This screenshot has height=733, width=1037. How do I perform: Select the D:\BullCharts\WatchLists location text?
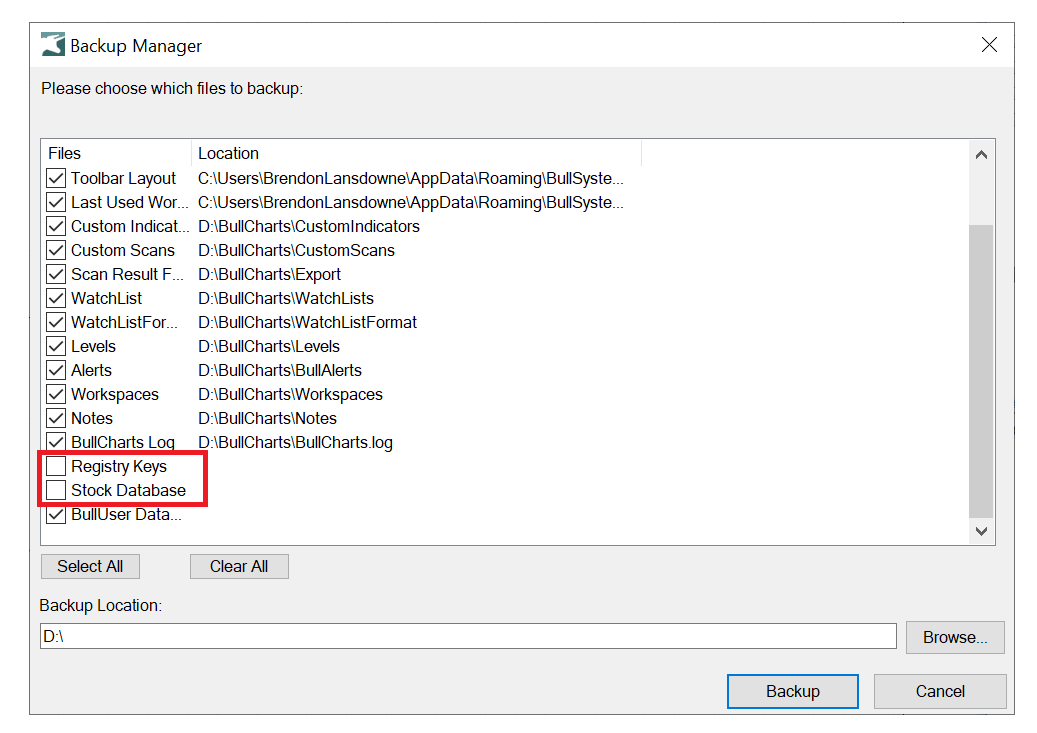[x=286, y=298]
